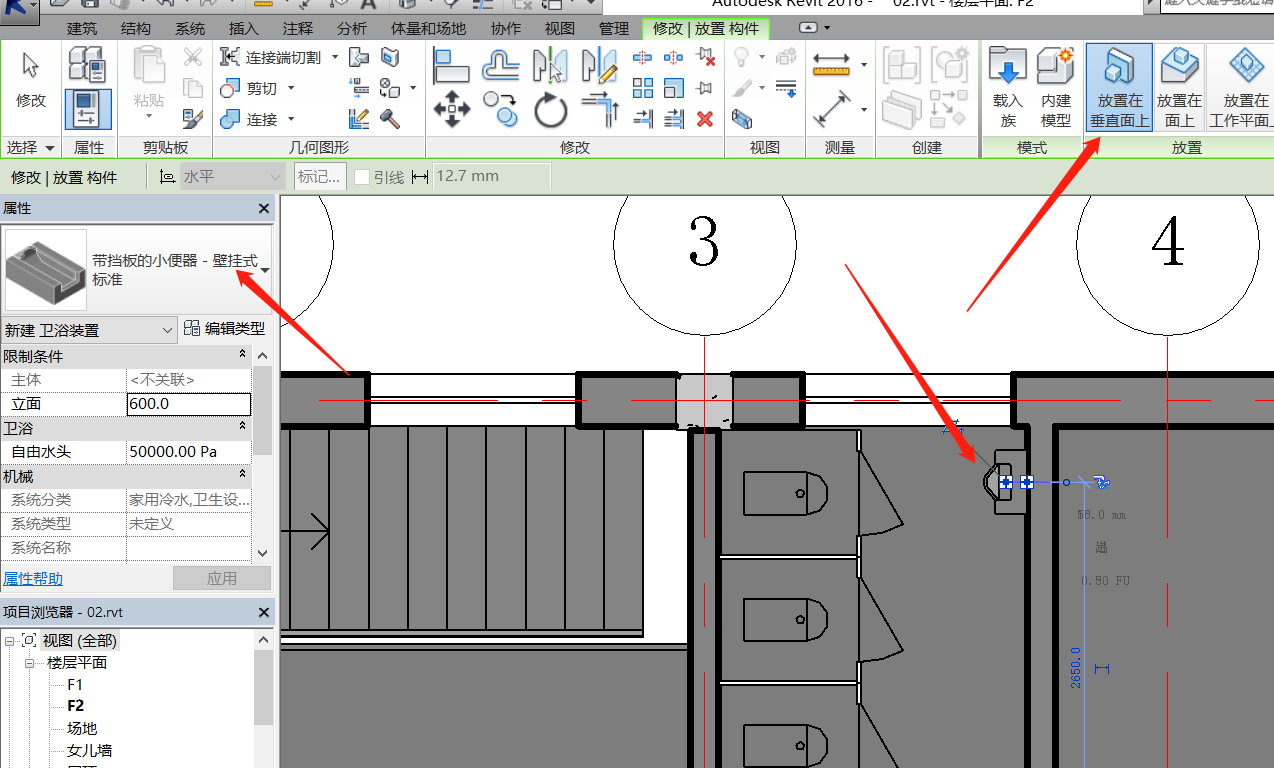Screen dimensions: 1274x768
Task: Open the family type selector dropdown
Action: 264,270
